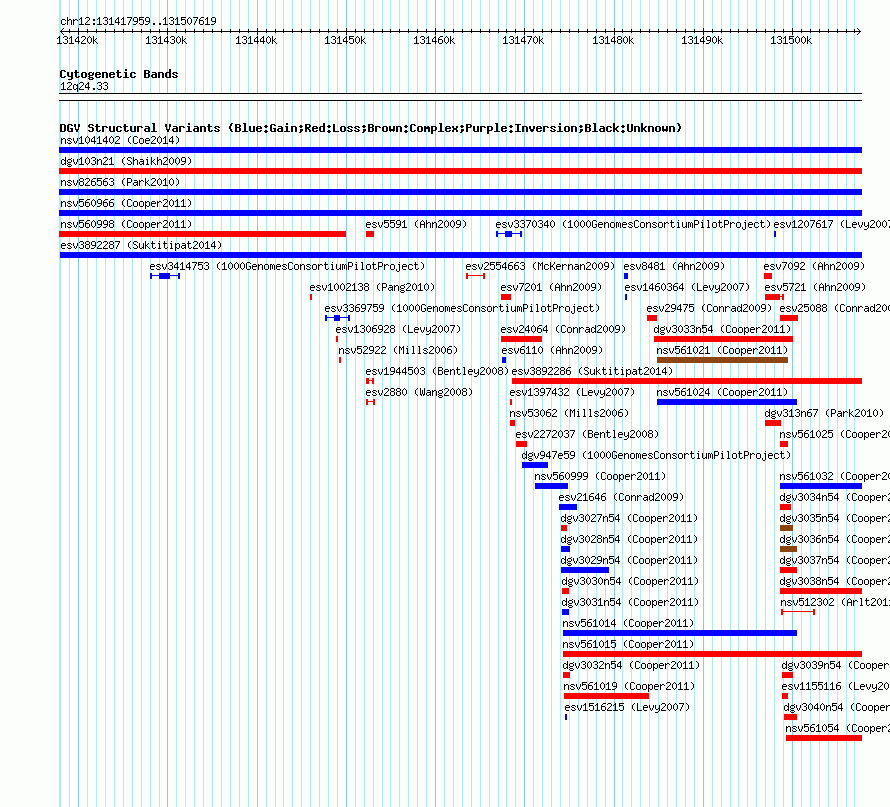Click the brown dgv3035n54 variant glyph
This screenshot has height=807, width=890.
point(786,528)
